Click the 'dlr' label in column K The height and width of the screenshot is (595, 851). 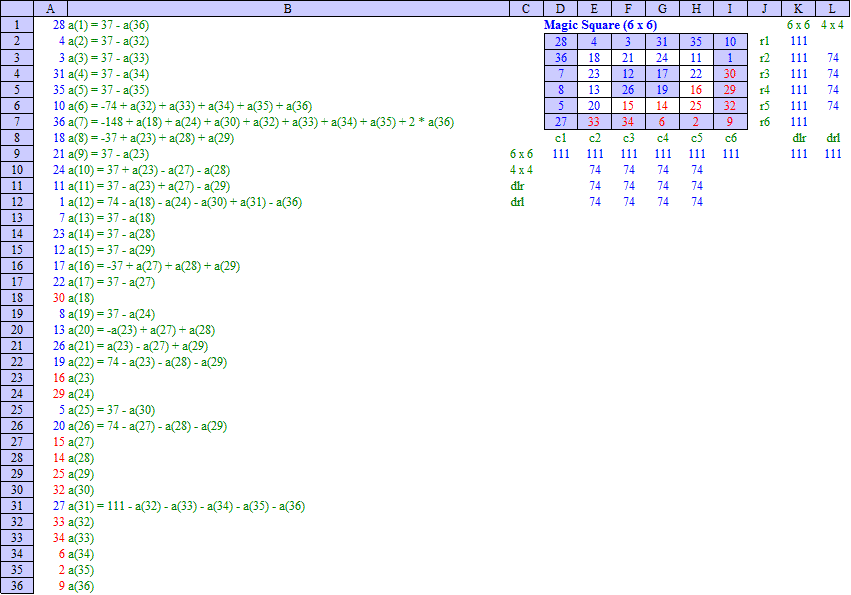(x=799, y=138)
